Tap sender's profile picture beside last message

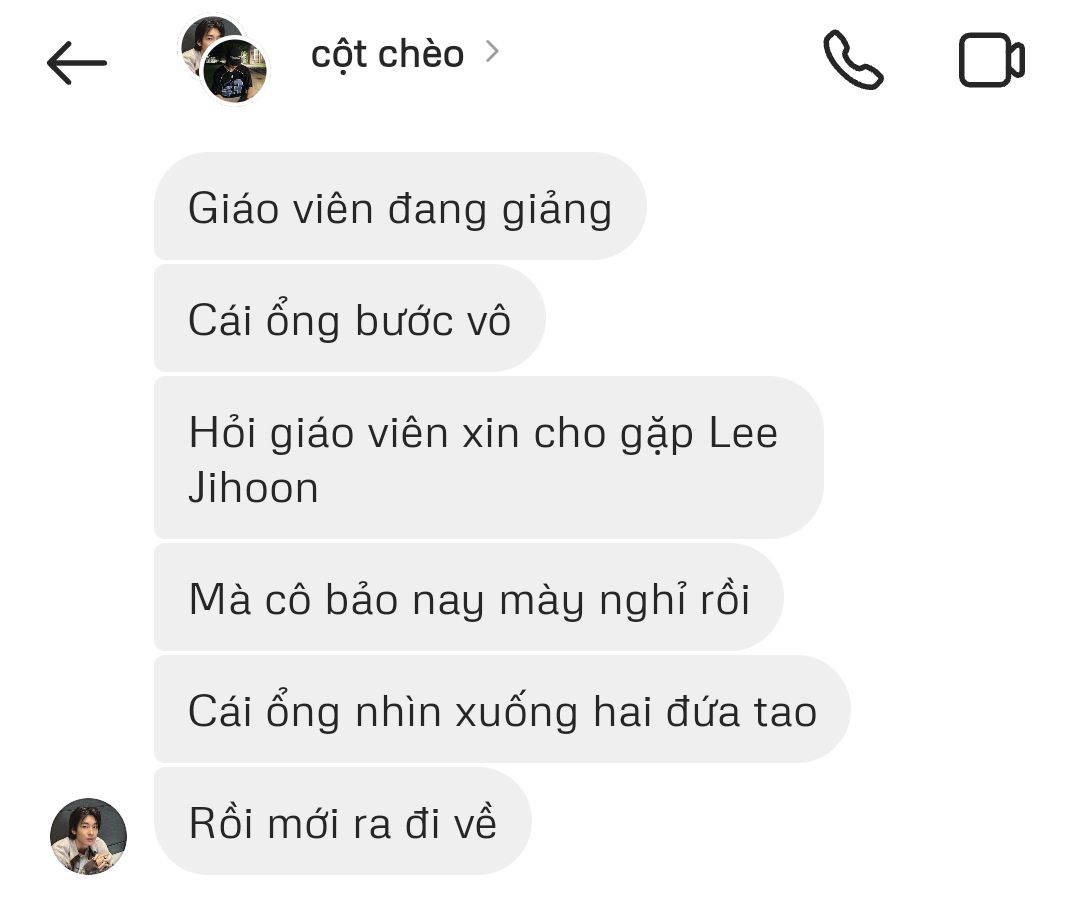(88, 836)
